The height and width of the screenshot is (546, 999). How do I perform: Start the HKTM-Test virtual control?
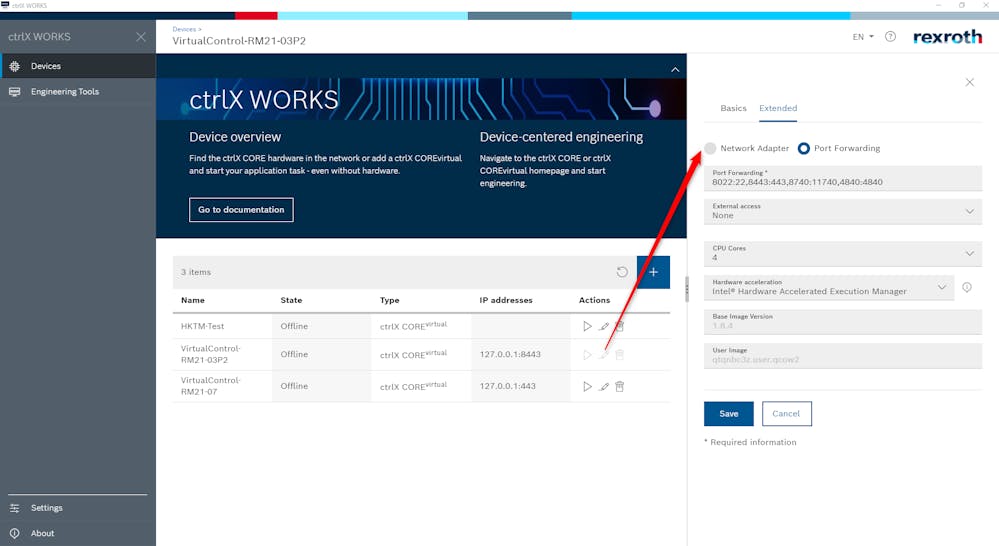pyautogui.click(x=587, y=326)
